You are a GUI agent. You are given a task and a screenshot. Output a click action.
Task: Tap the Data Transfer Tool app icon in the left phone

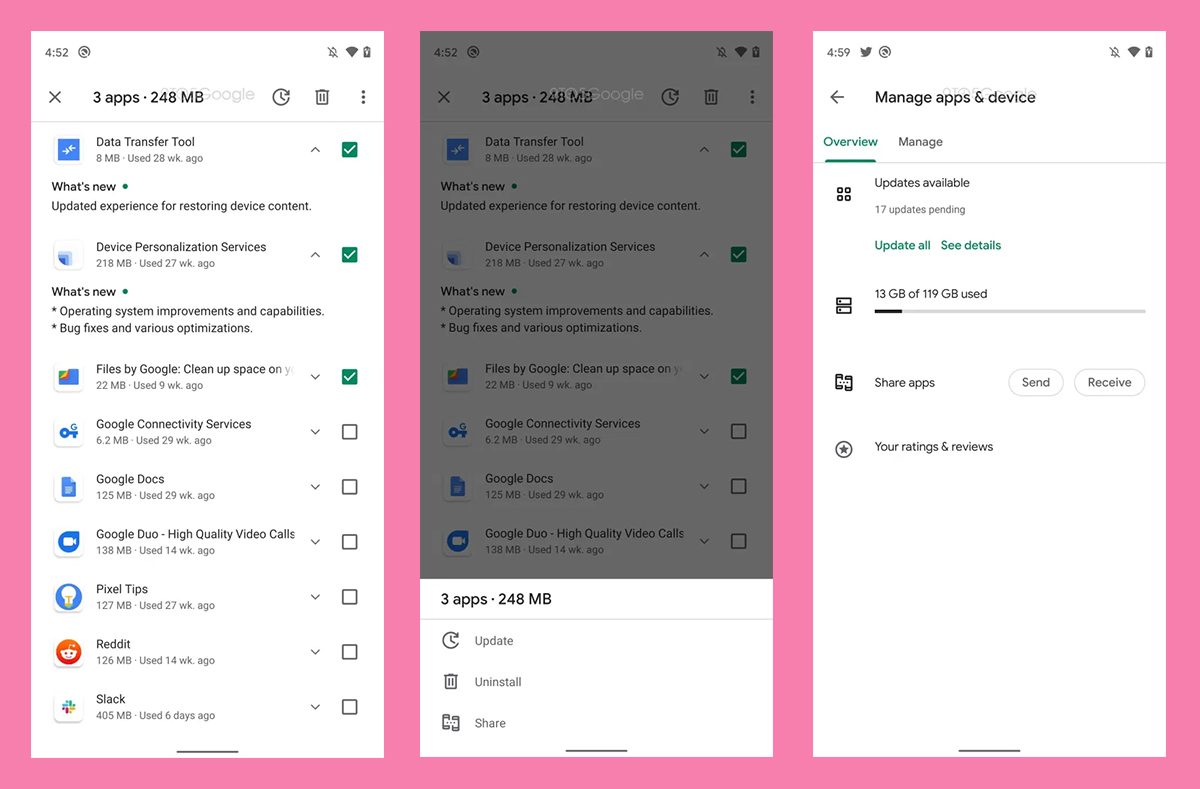[68, 150]
